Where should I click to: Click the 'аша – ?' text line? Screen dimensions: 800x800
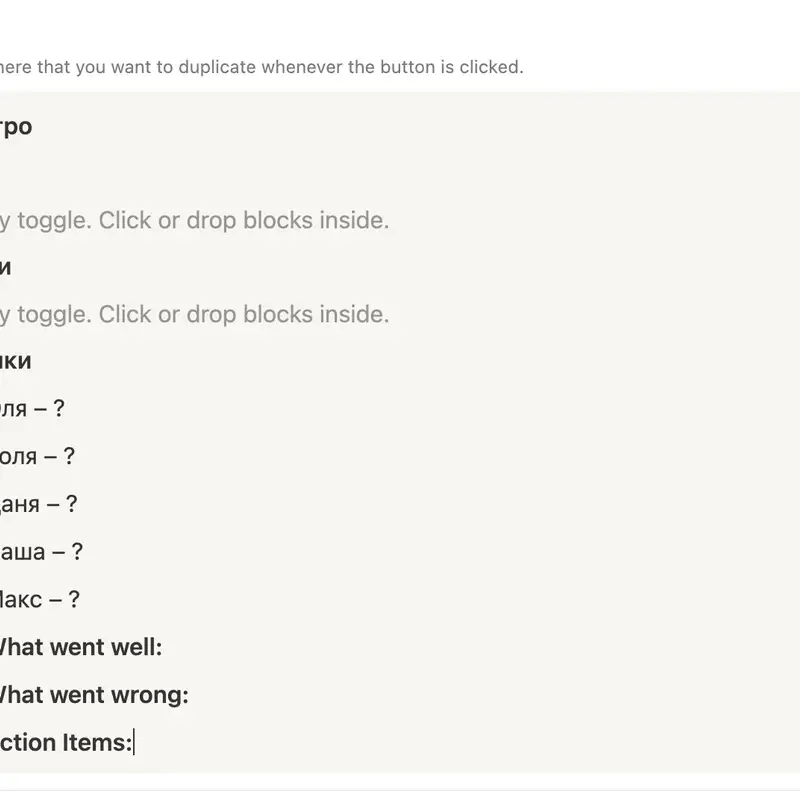41,552
